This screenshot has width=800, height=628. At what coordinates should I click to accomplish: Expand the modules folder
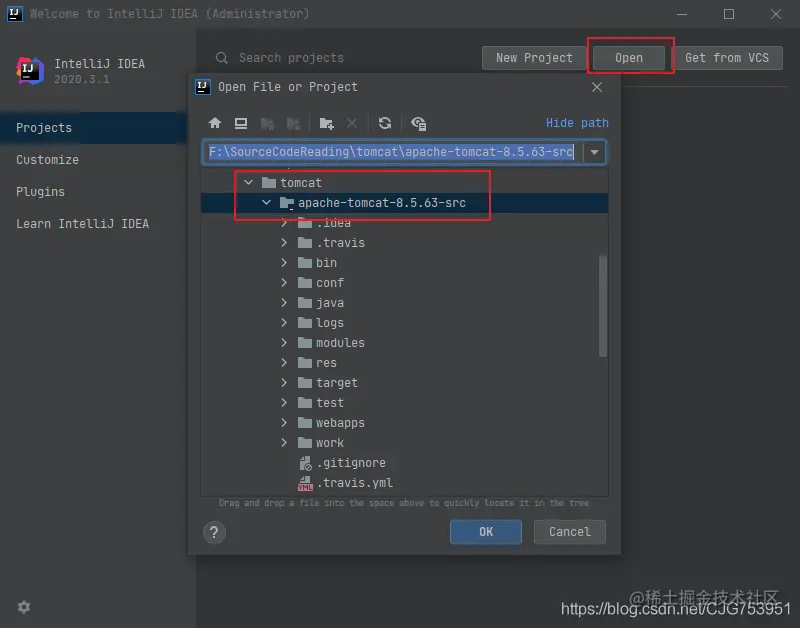[x=284, y=343]
